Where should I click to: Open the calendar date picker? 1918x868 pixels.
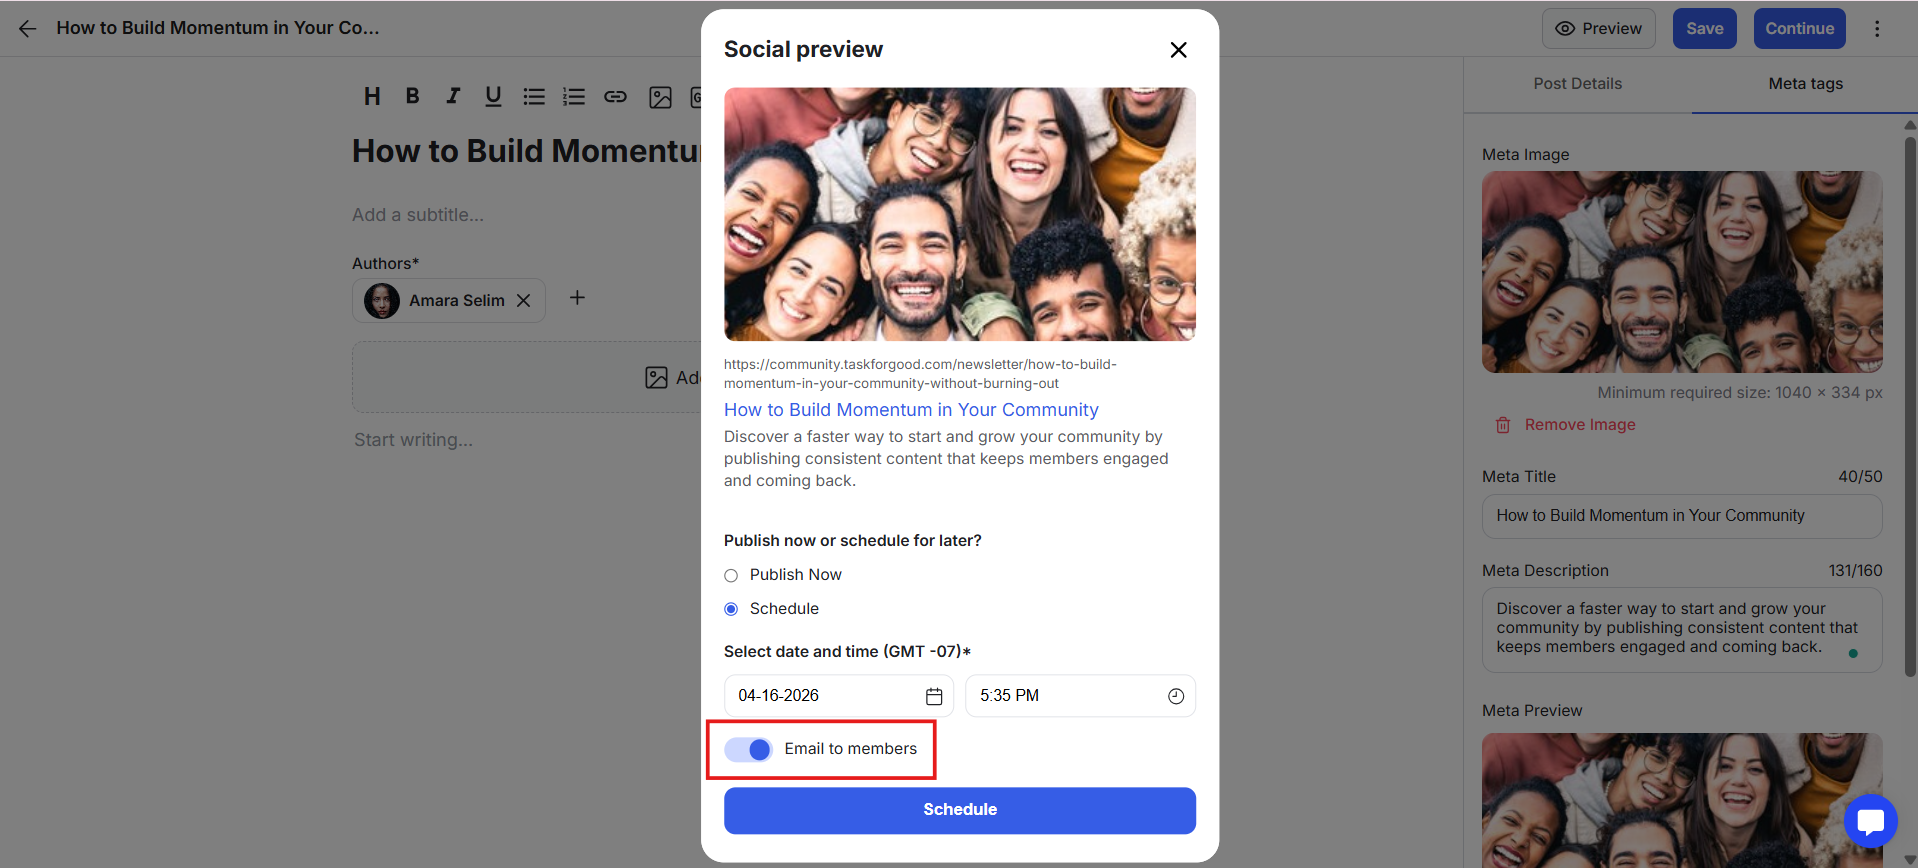point(934,696)
